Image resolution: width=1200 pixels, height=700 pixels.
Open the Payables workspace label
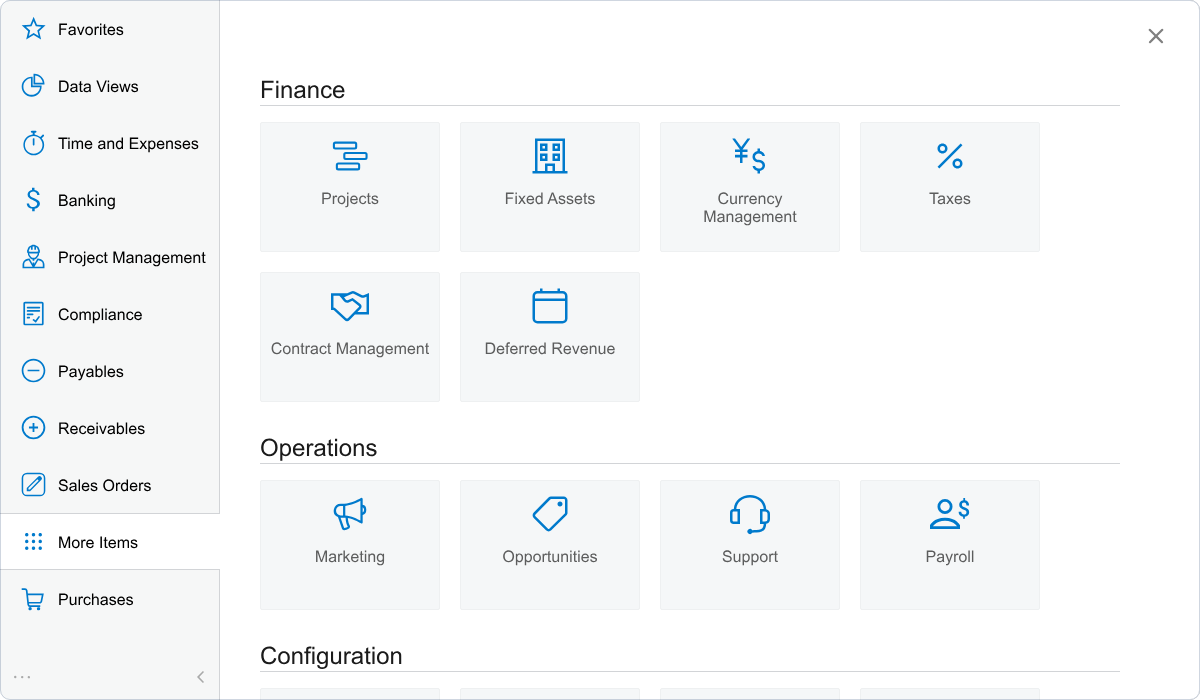click(x=91, y=371)
